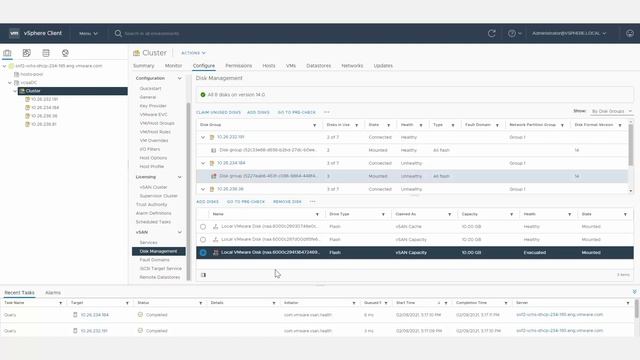Viewport: 640px width, 360px height.
Task: Click the smiley feedback icon
Action: tap(630, 33)
